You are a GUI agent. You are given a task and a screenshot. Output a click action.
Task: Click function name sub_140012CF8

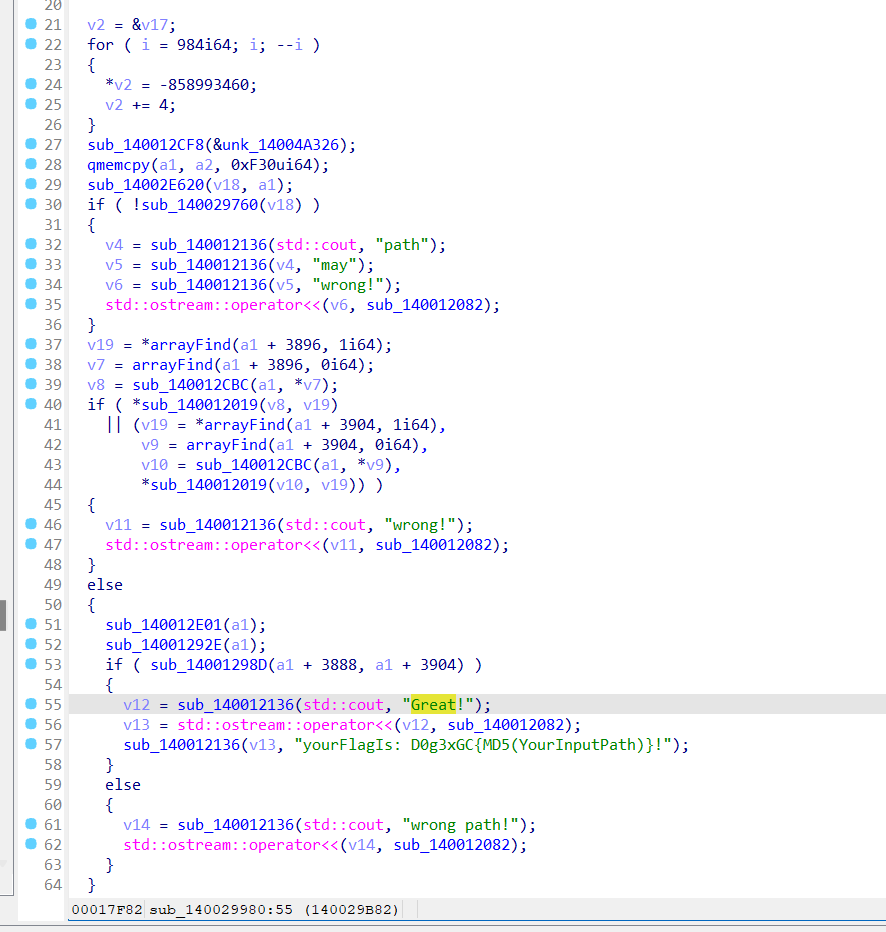[146, 145]
